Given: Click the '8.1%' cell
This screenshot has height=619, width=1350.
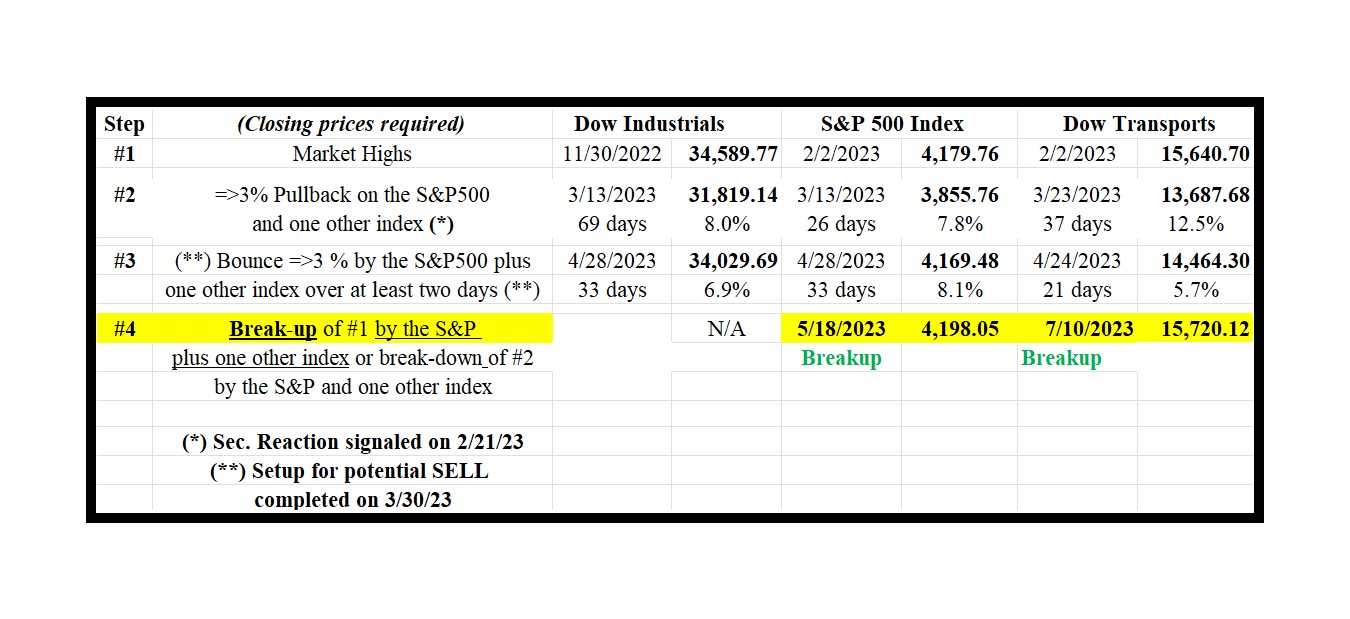Looking at the screenshot, I should [x=959, y=290].
